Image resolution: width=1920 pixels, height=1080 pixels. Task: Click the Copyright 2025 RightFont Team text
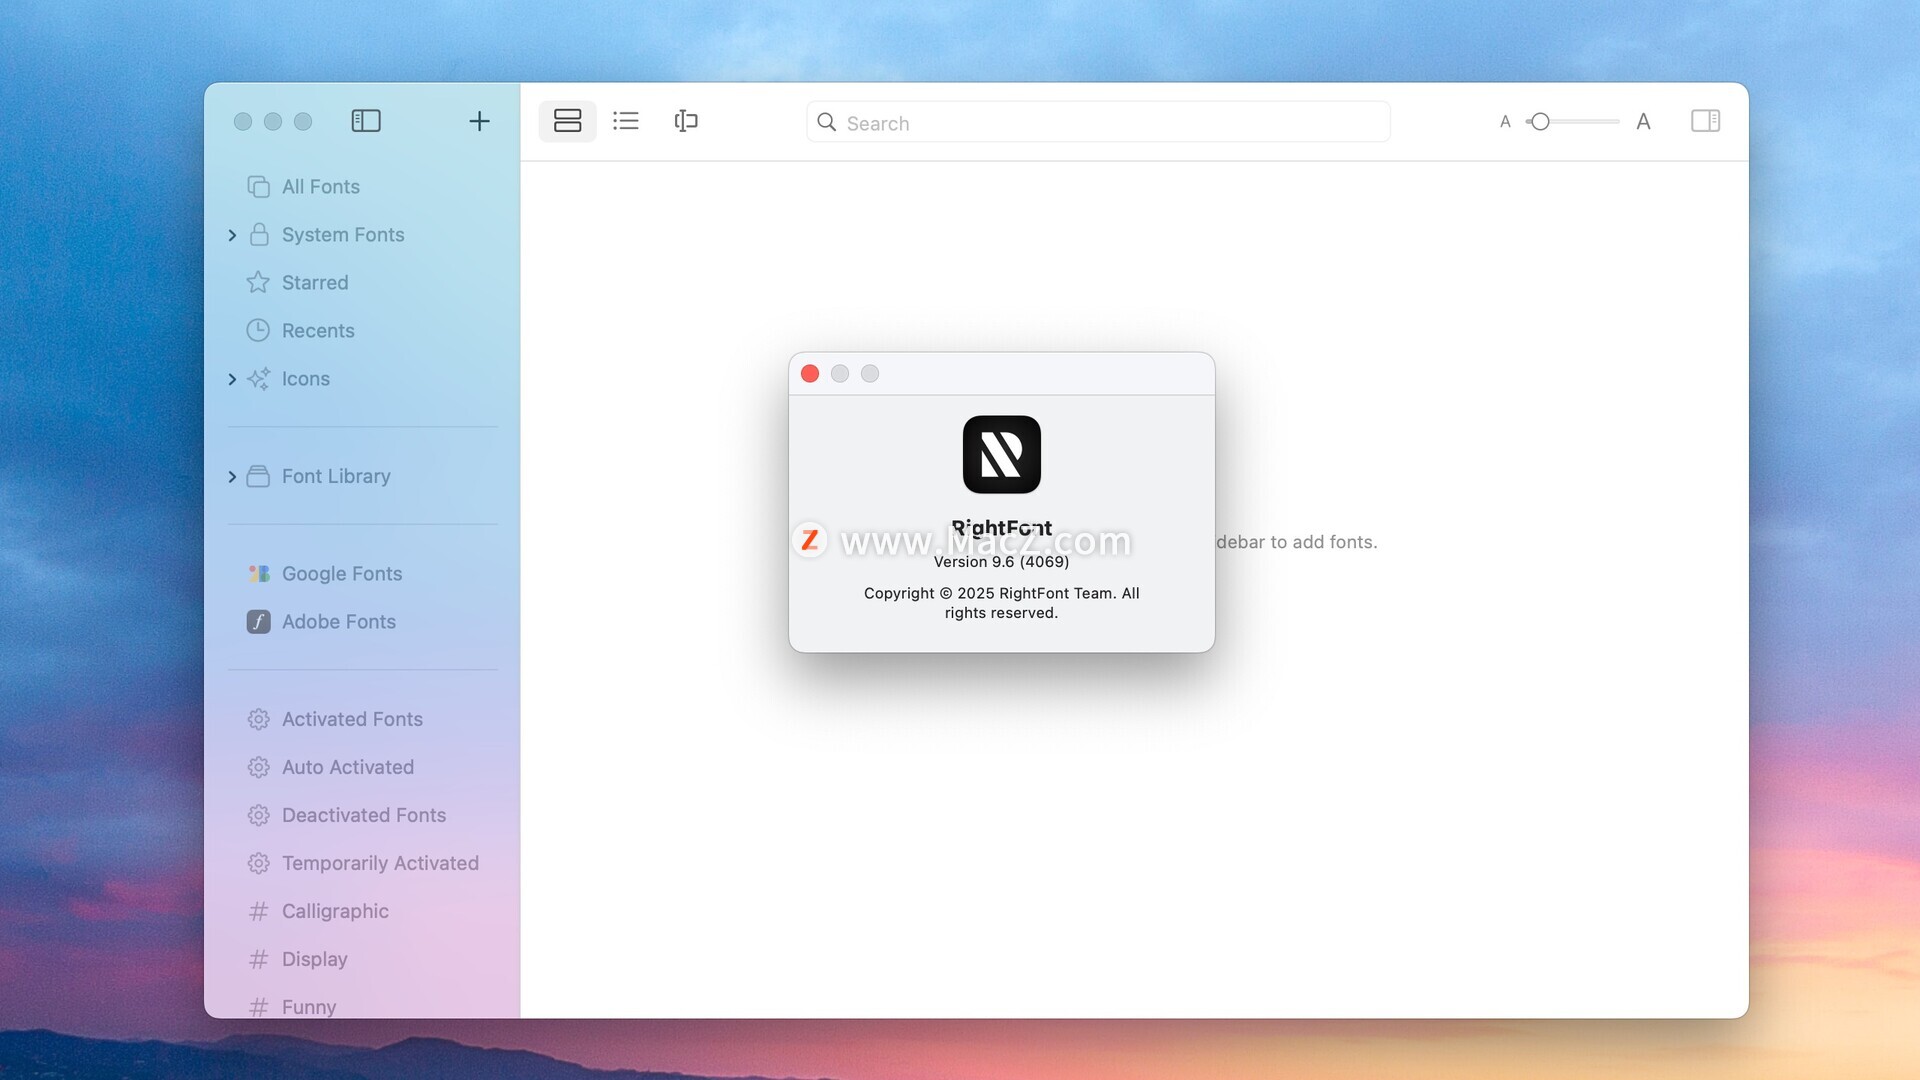point(1001,603)
